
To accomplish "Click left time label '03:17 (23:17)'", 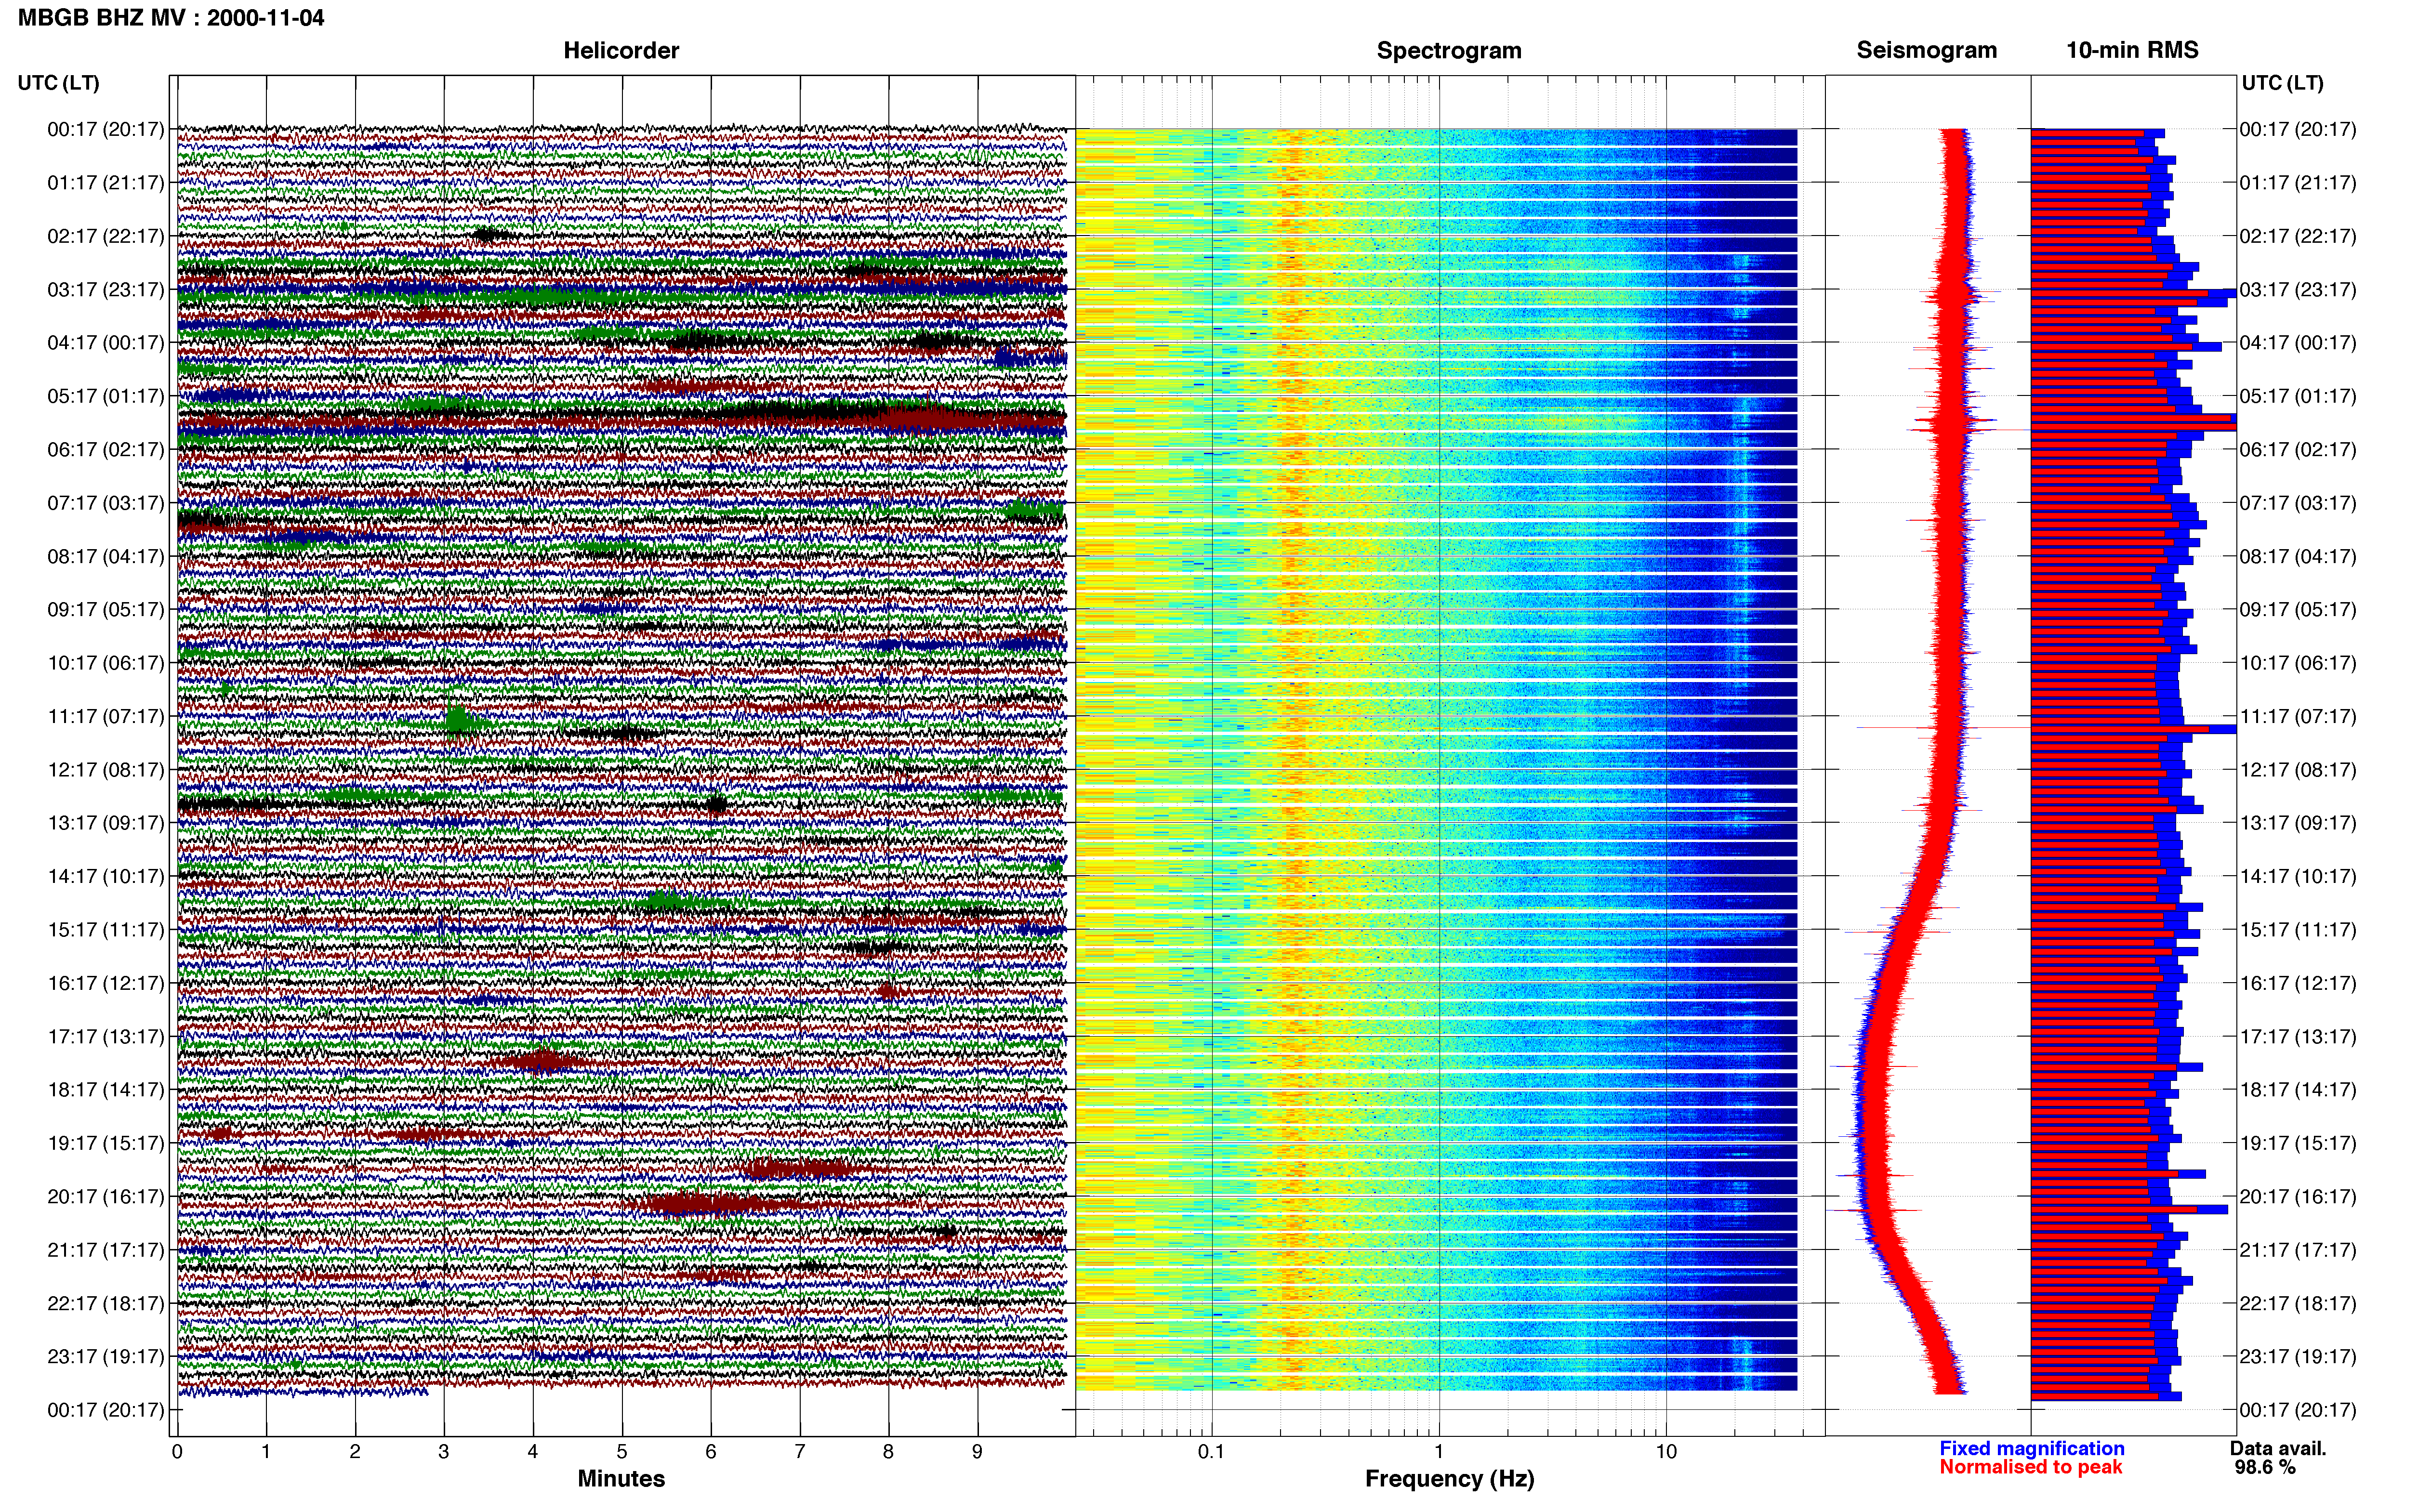I will (x=106, y=289).
